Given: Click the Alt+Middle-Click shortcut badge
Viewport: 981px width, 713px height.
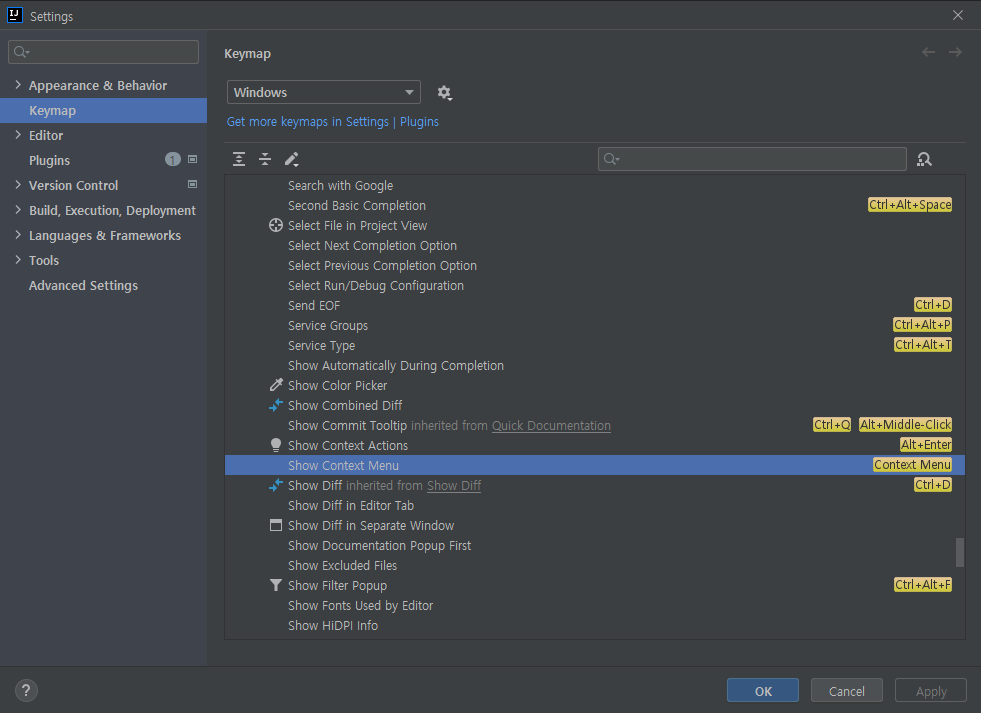Looking at the screenshot, I should 905,425.
